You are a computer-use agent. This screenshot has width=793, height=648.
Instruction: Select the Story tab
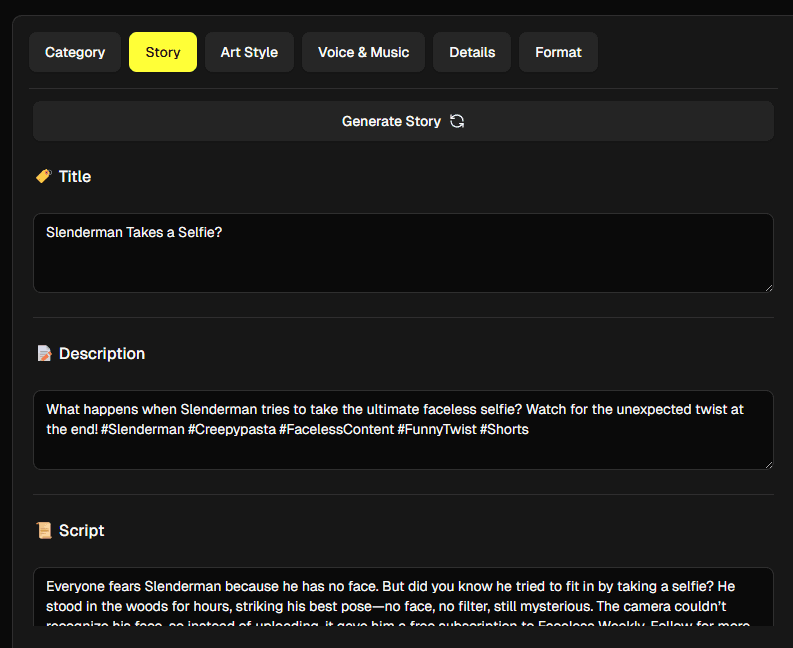(163, 52)
